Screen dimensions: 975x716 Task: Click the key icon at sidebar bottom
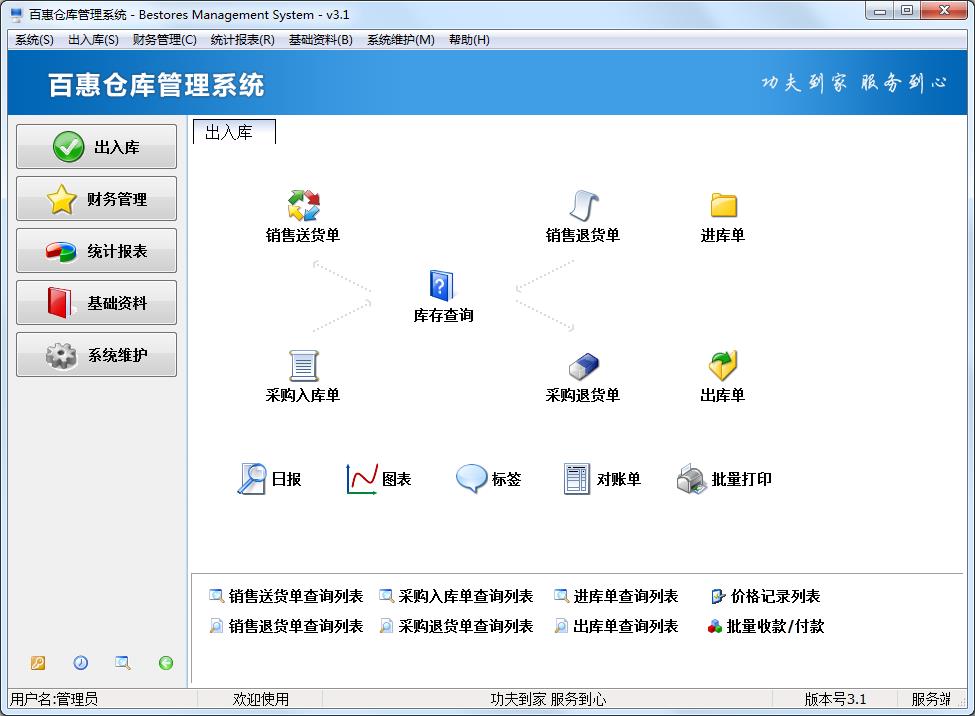(38, 663)
